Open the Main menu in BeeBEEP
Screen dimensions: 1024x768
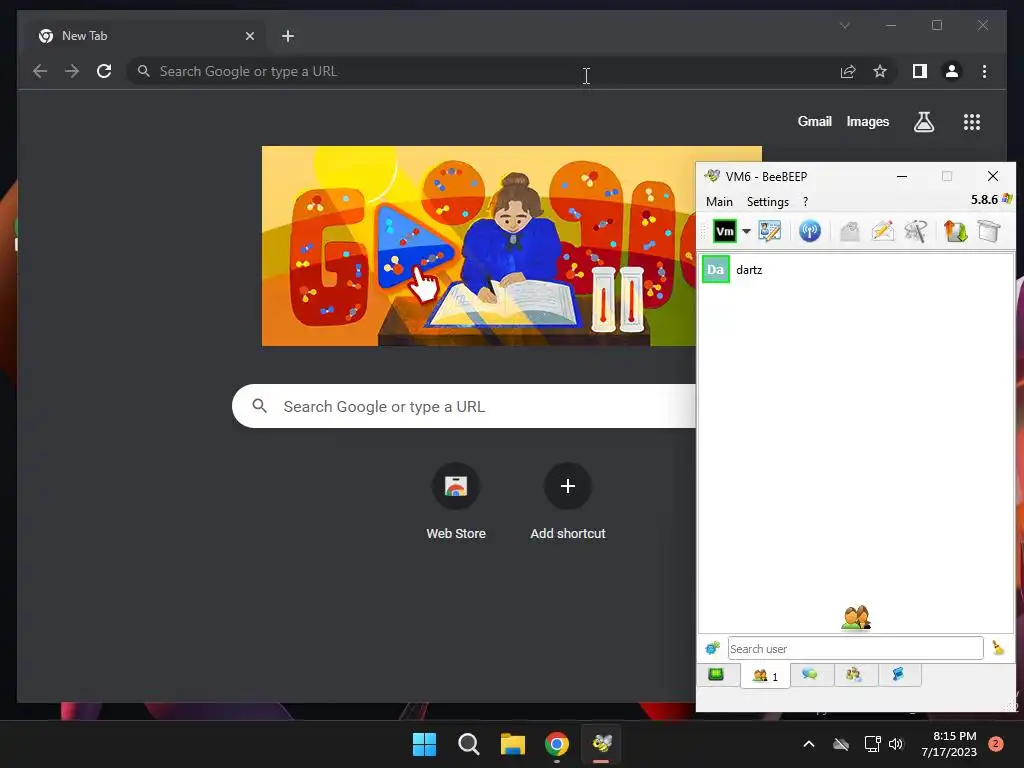pos(719,202)
